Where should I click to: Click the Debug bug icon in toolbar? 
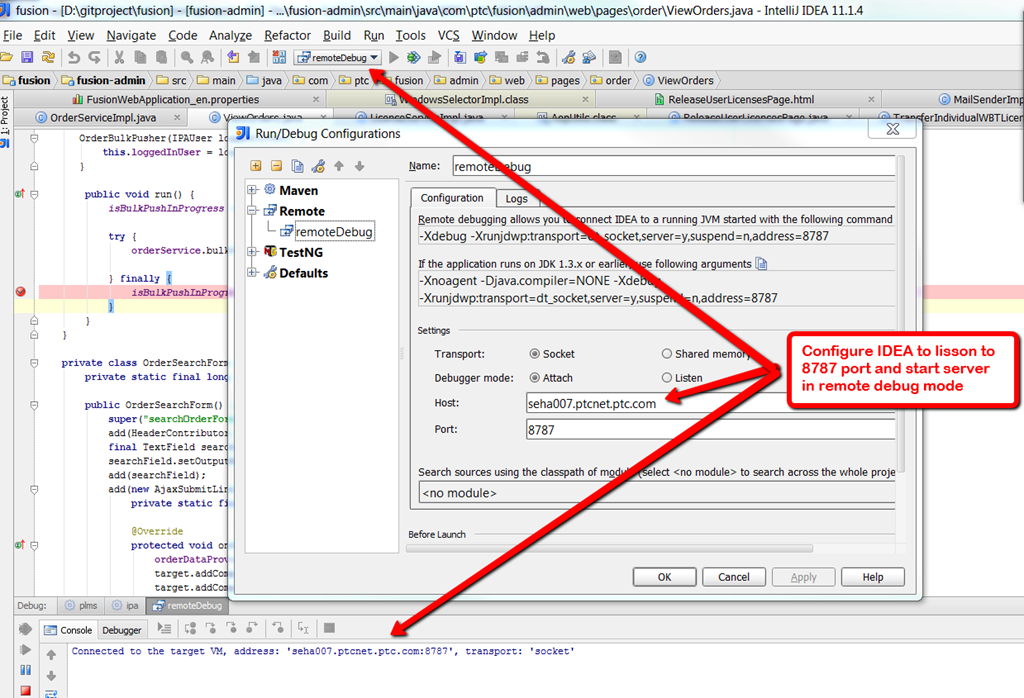pyautogui.click(x=413, y=58)
